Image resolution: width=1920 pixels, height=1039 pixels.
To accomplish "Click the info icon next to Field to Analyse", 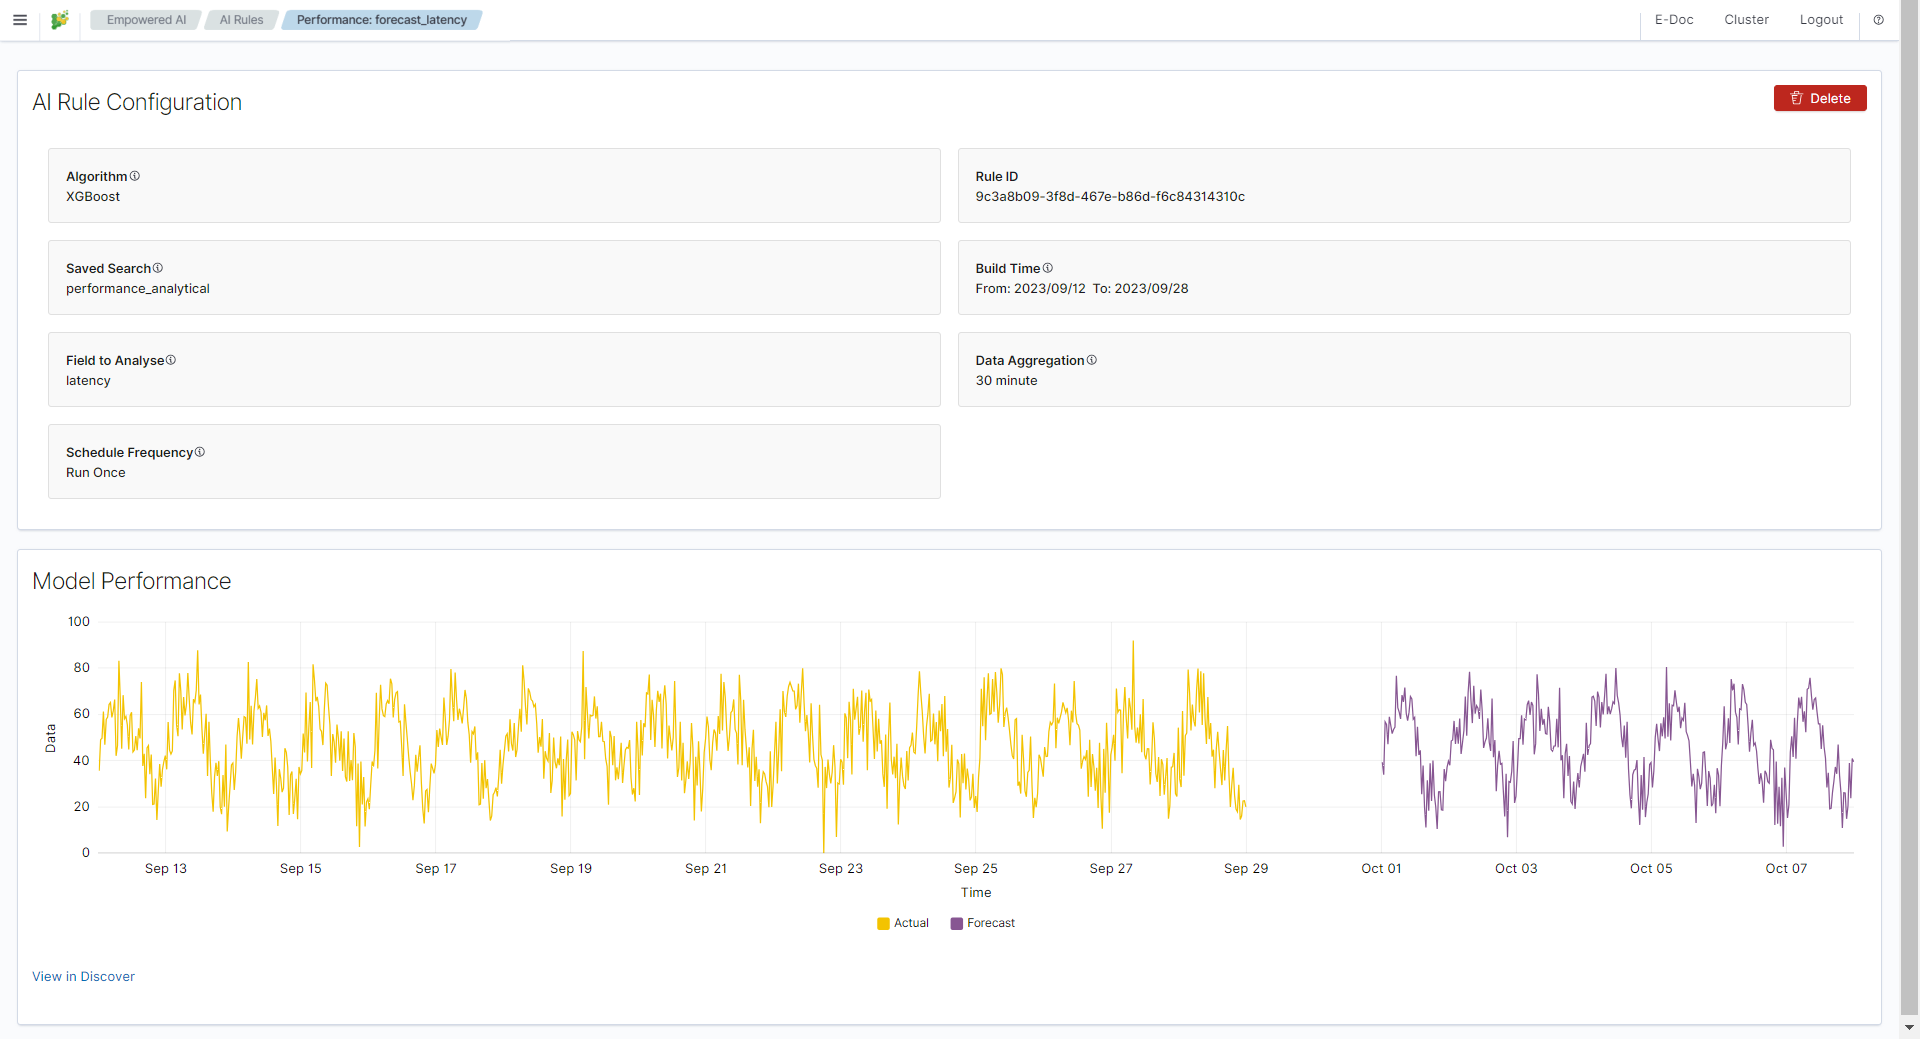I will tap(171, 360).
